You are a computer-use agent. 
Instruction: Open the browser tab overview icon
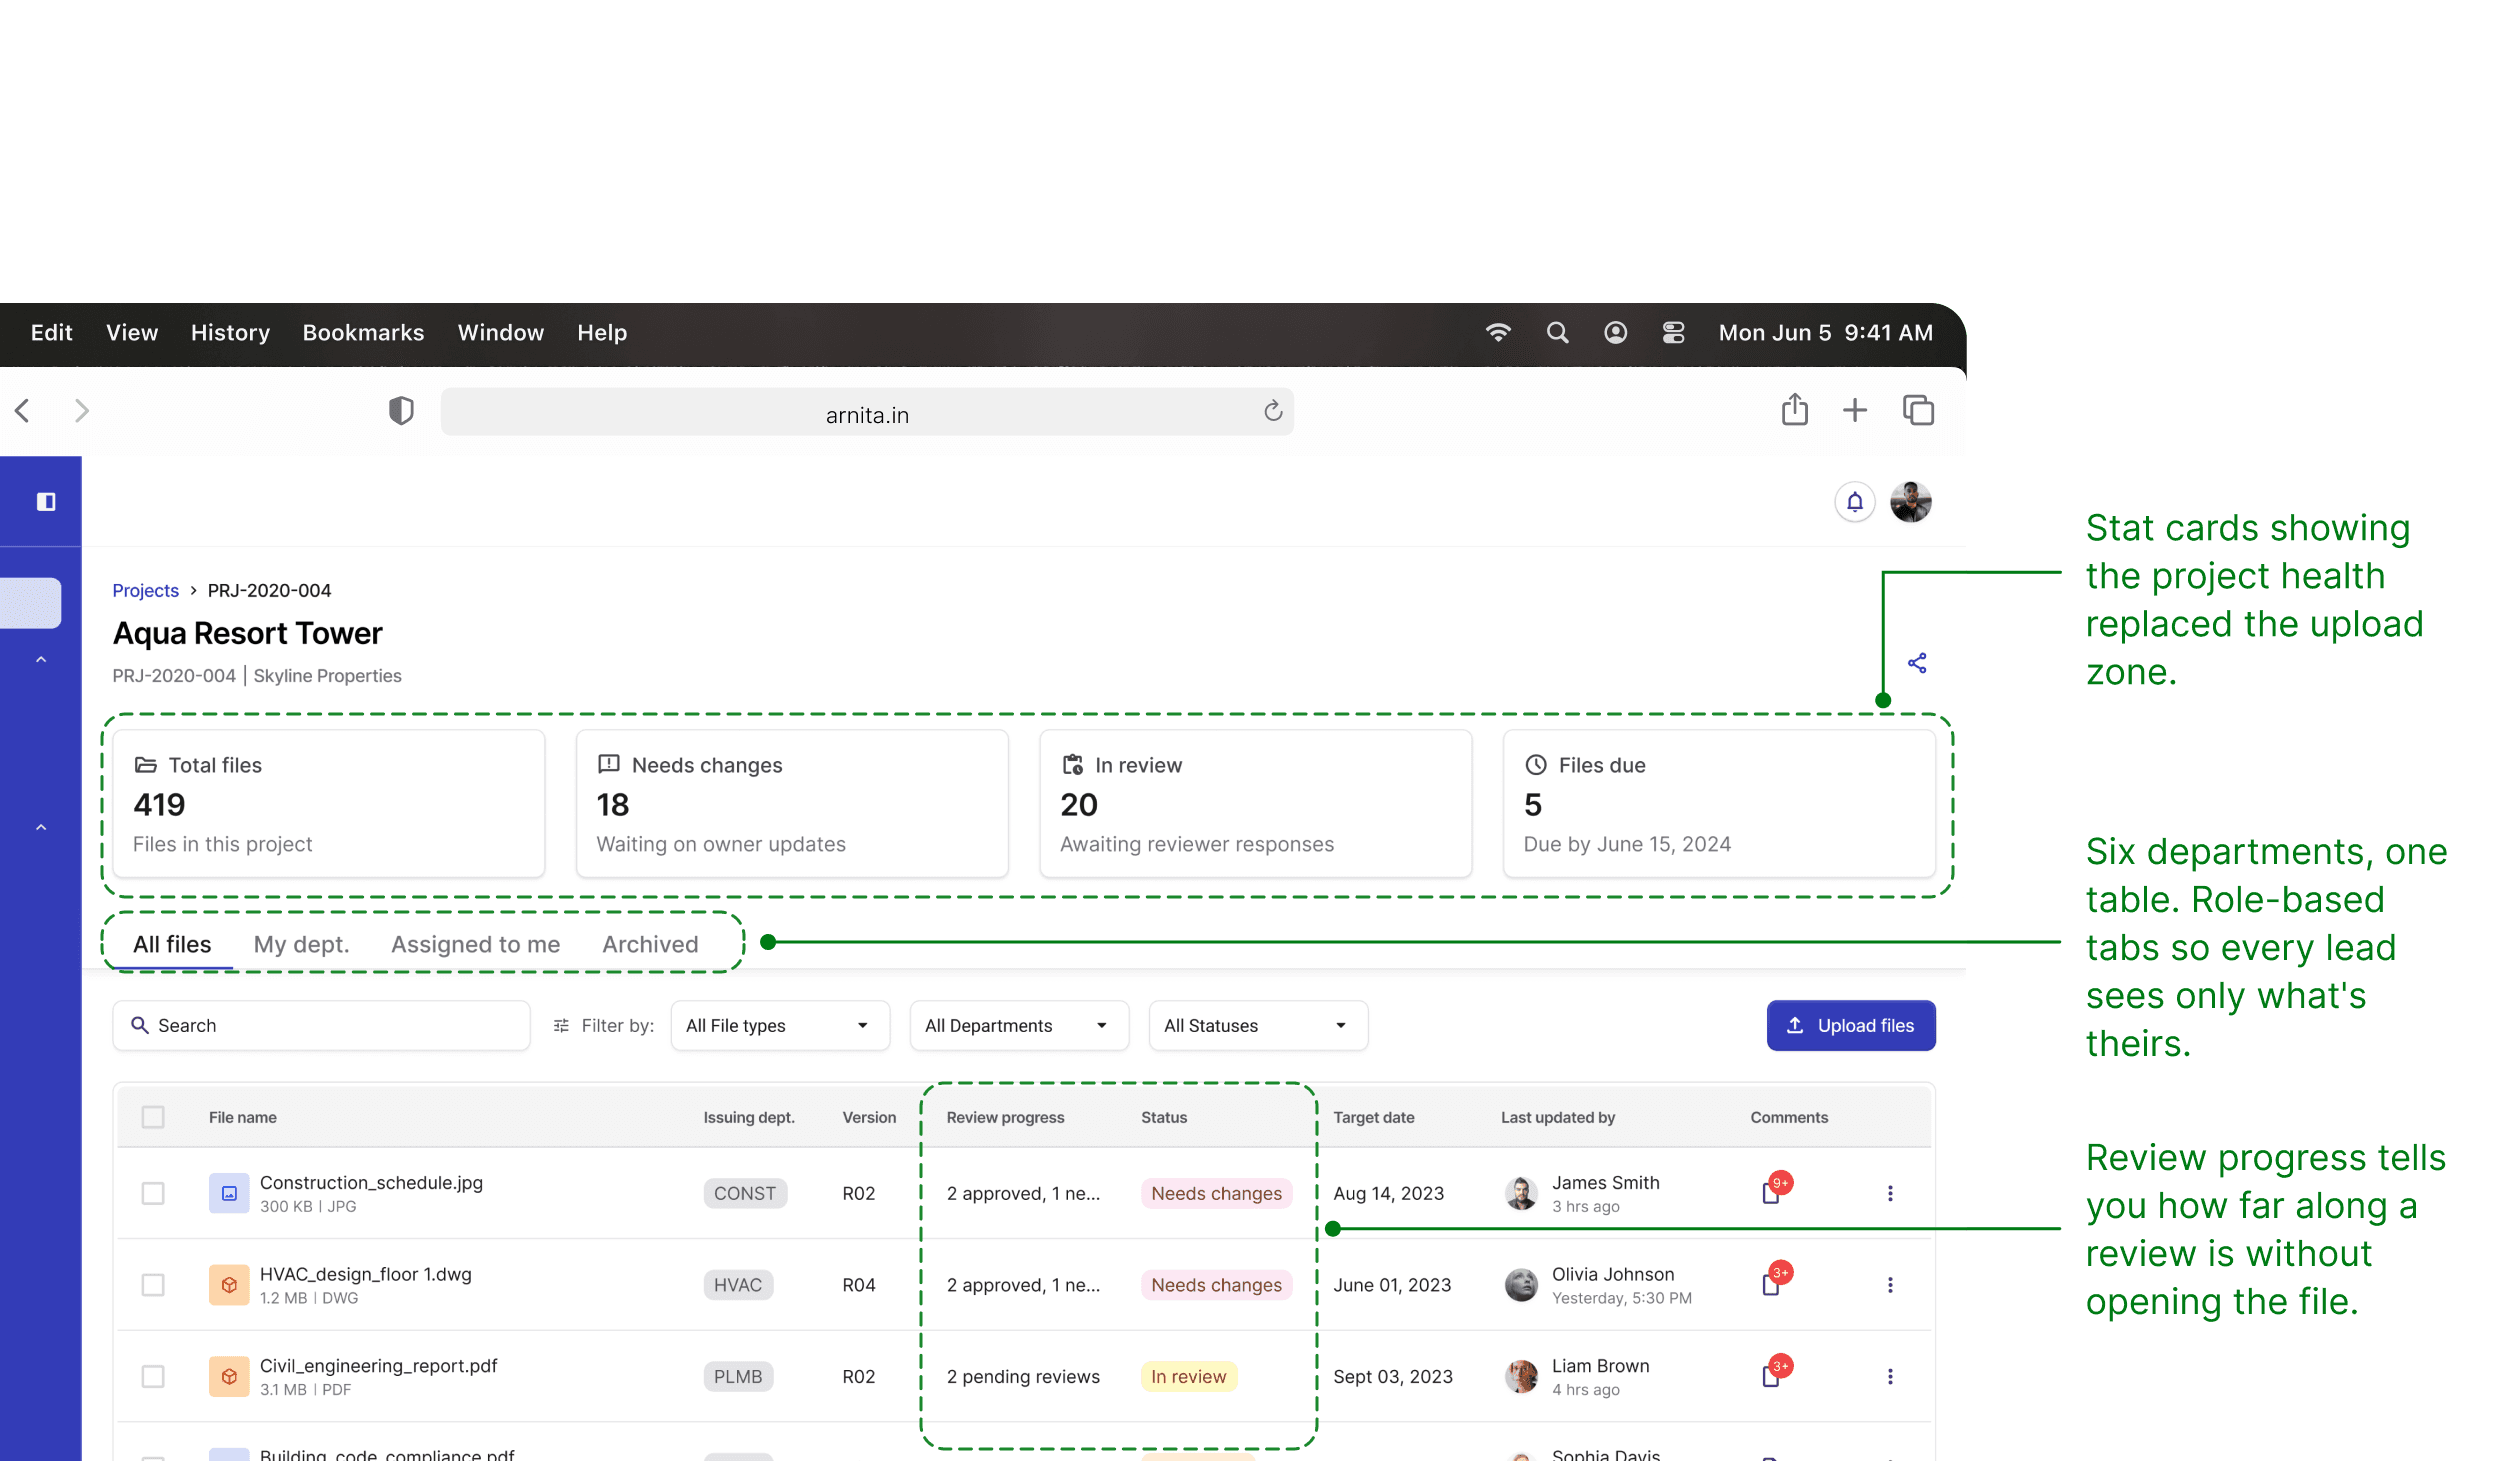tap(1917, 411)
